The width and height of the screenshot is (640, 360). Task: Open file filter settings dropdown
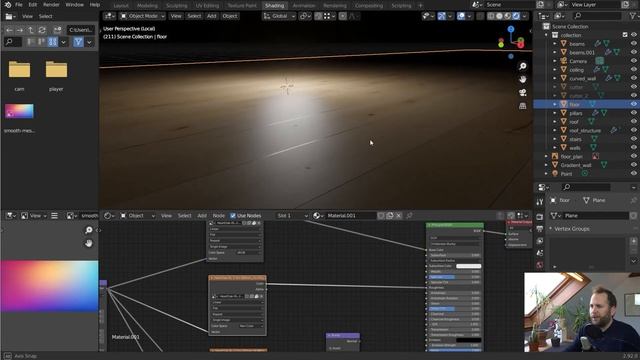pos(89,42)
